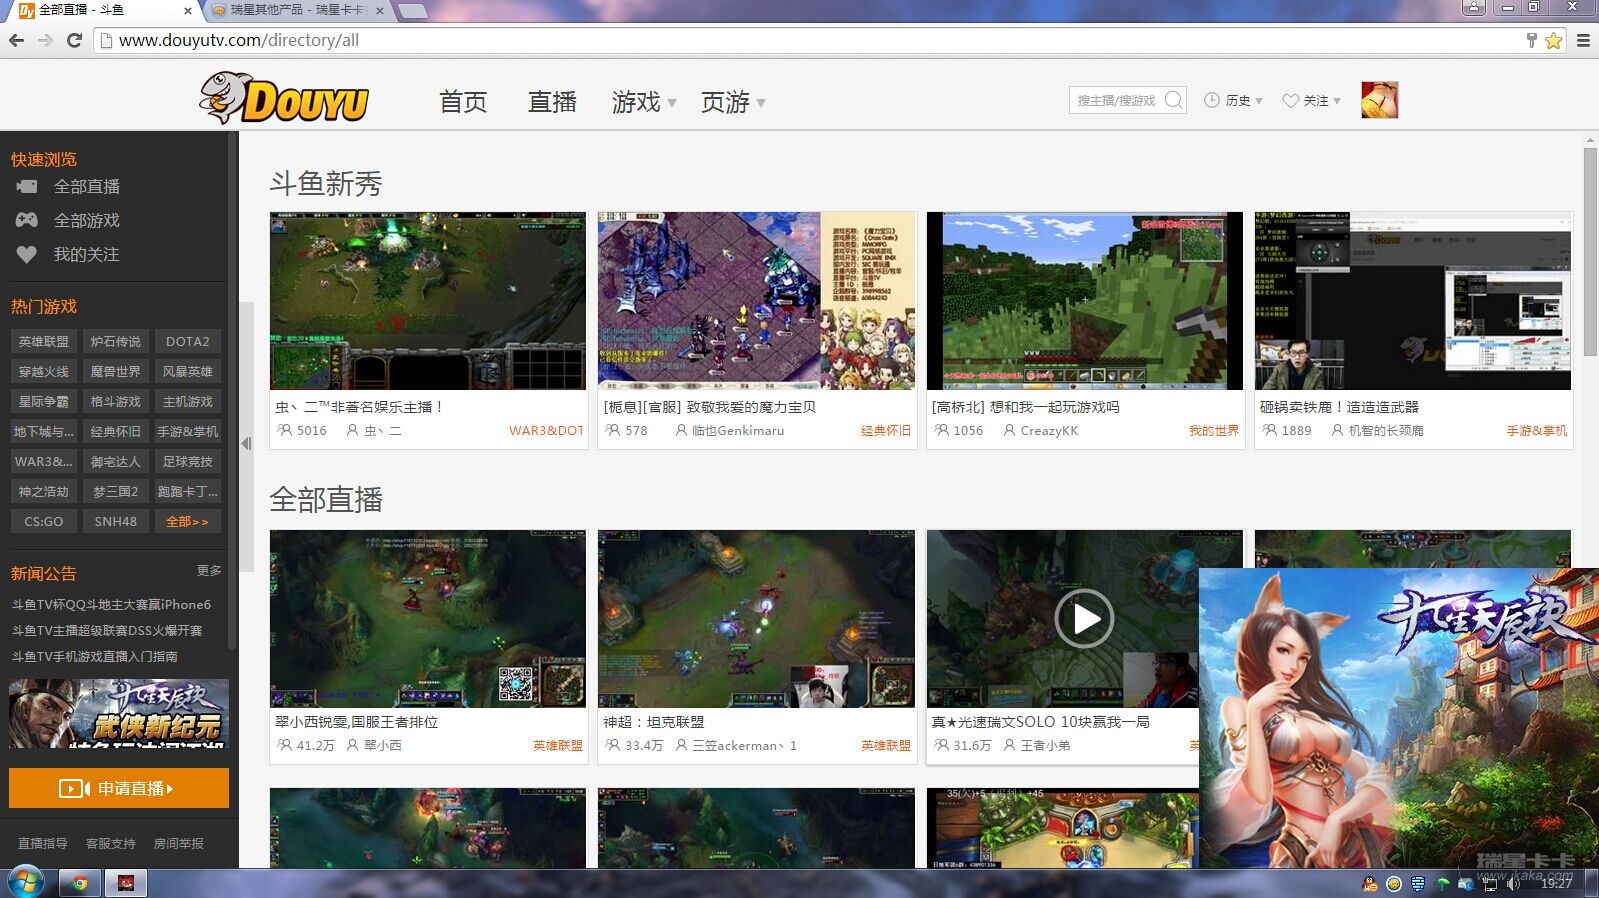The width and height of the screenshot is (1599, 898).
Task: Click the 英雄联盟 tag in the sidebar
Action: [44, 341]
